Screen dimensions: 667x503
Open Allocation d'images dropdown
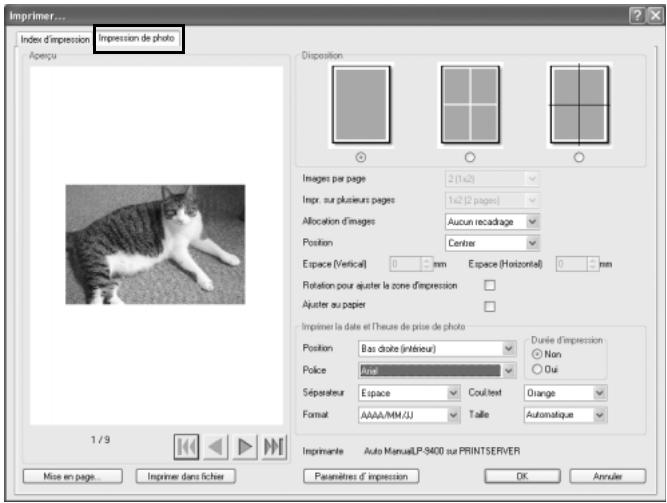pyautogui.click(x=492, y=222)
